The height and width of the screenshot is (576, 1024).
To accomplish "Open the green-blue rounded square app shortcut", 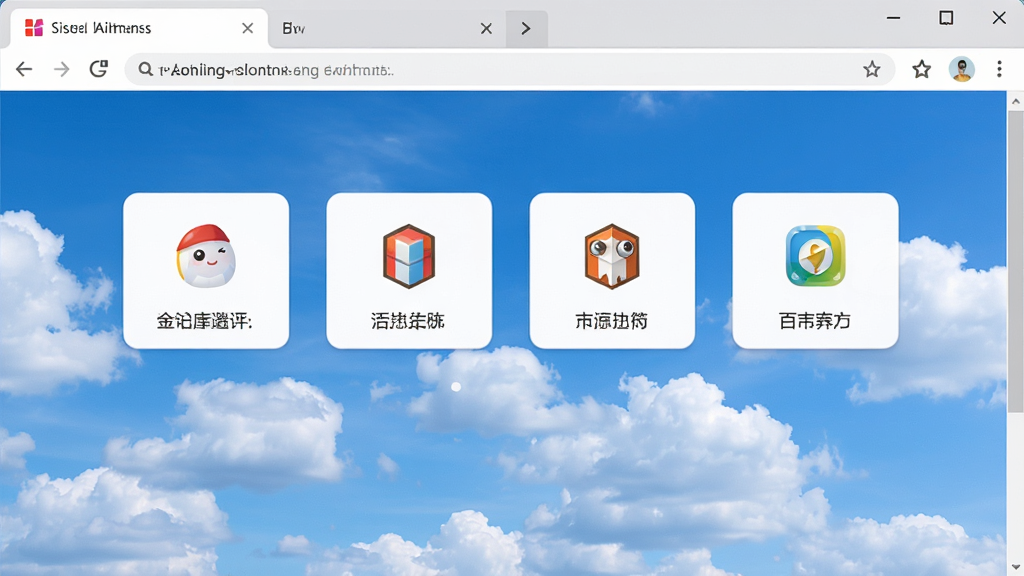I will point(815,270).
